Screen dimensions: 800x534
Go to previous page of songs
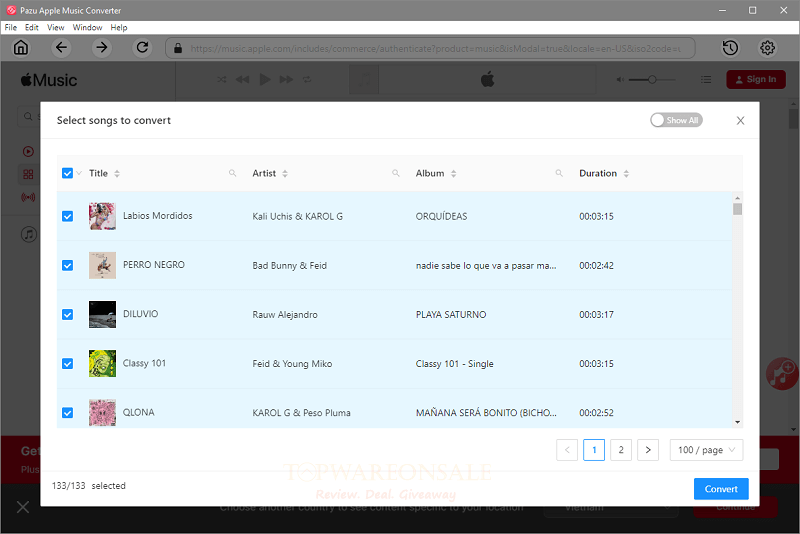567,450
